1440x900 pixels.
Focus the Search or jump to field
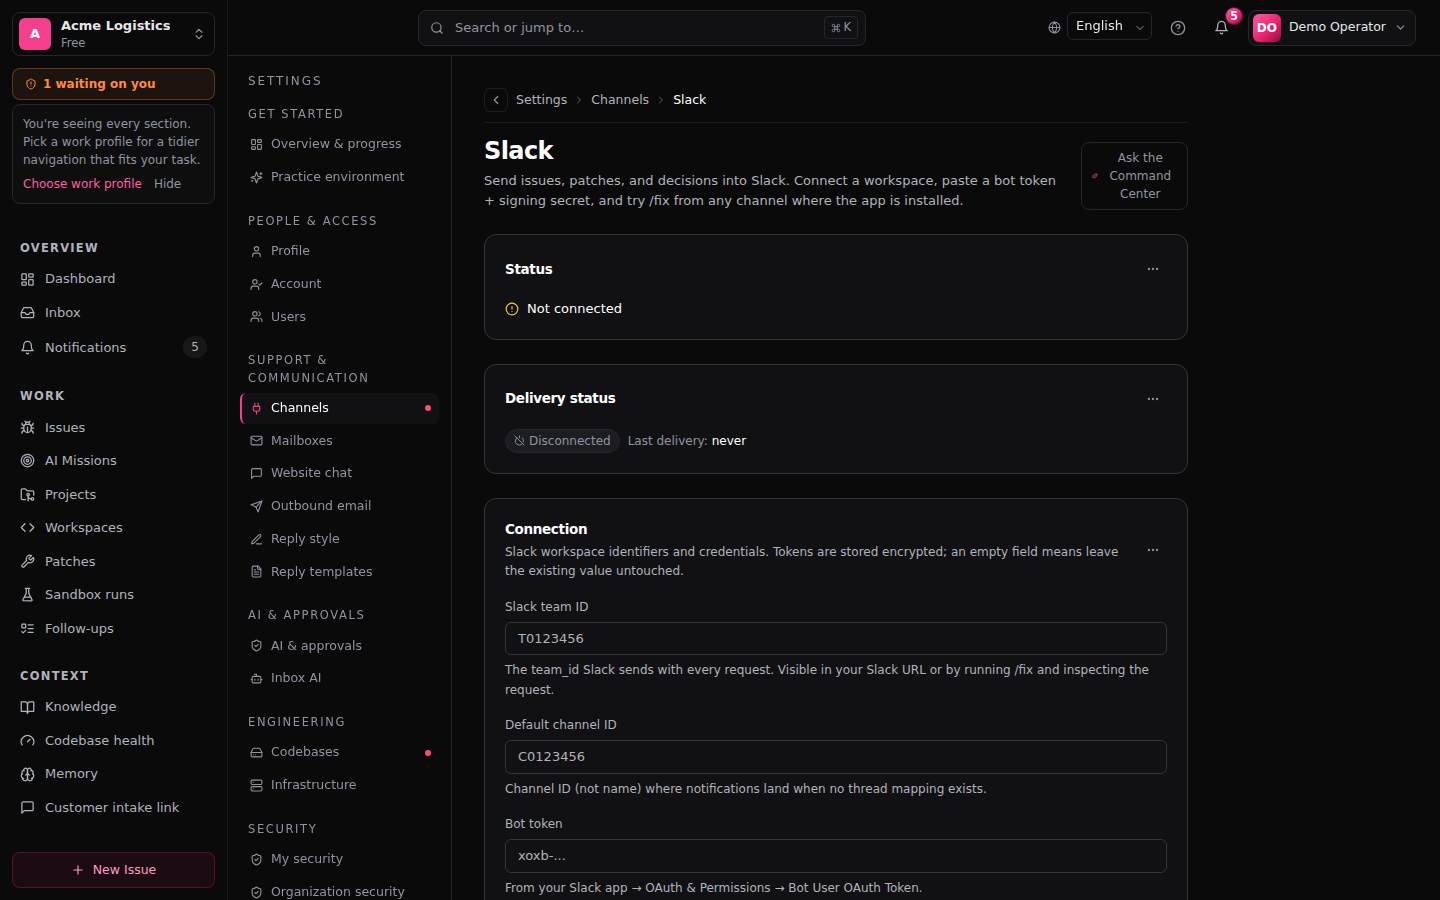[642, 28]
